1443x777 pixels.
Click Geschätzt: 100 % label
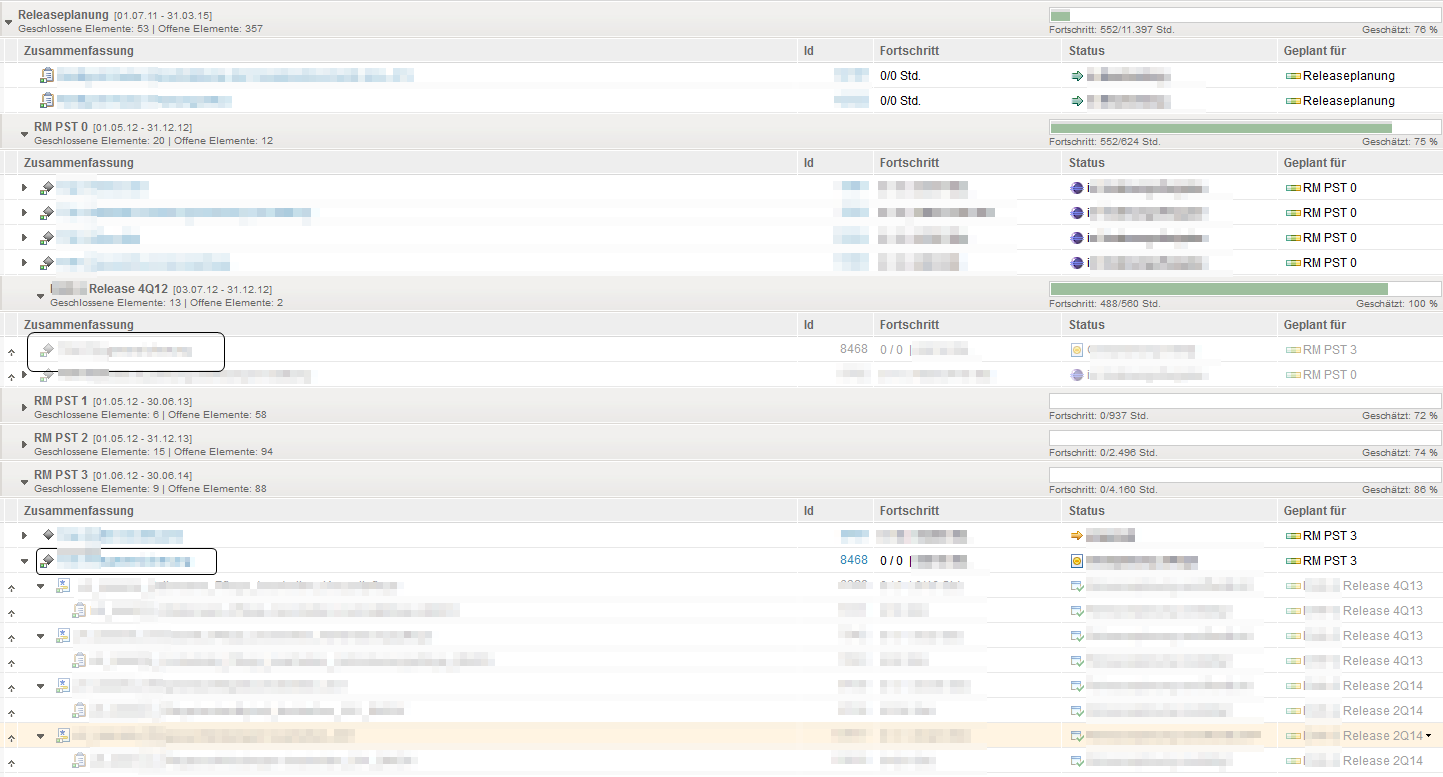[1397, 304]
